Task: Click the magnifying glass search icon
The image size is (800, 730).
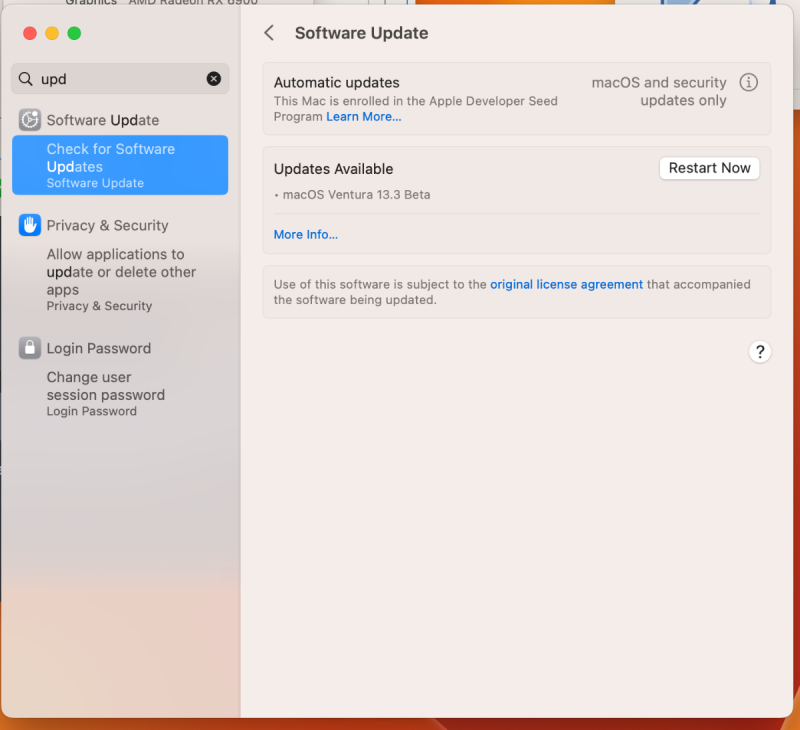Action: click(26, 79)
